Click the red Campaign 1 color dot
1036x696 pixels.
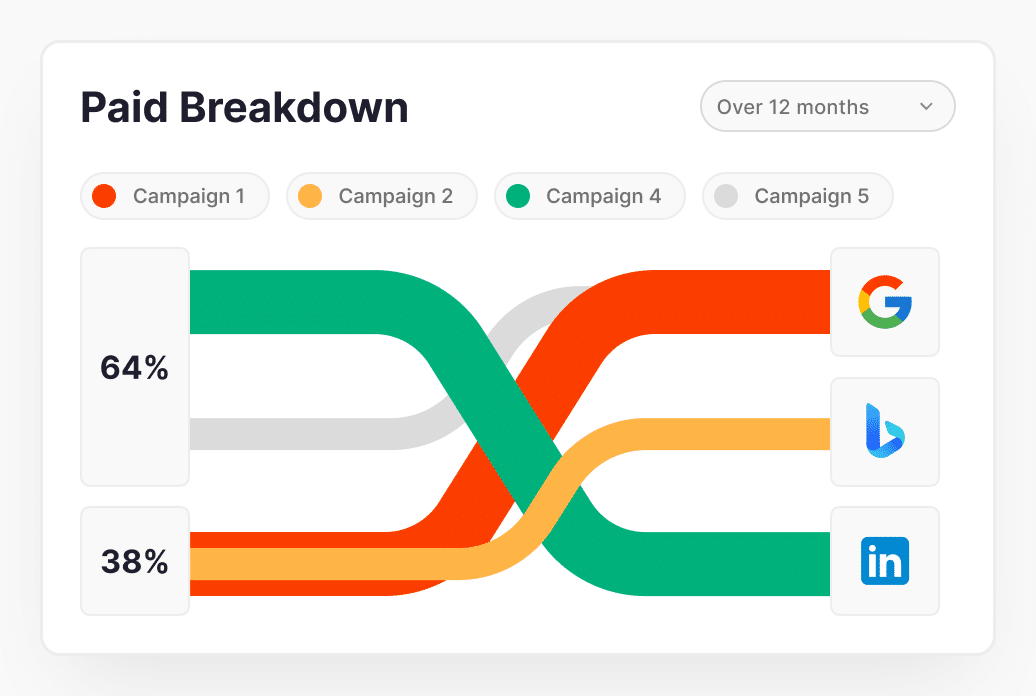104,196
